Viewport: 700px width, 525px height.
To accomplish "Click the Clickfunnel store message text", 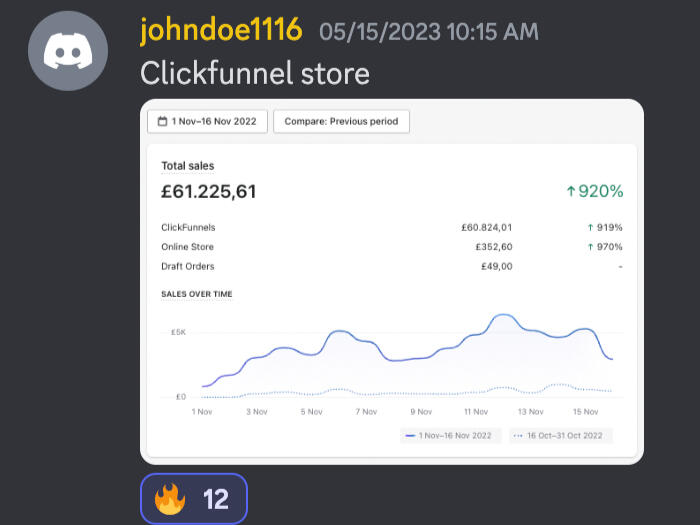I will coord(255,73).
